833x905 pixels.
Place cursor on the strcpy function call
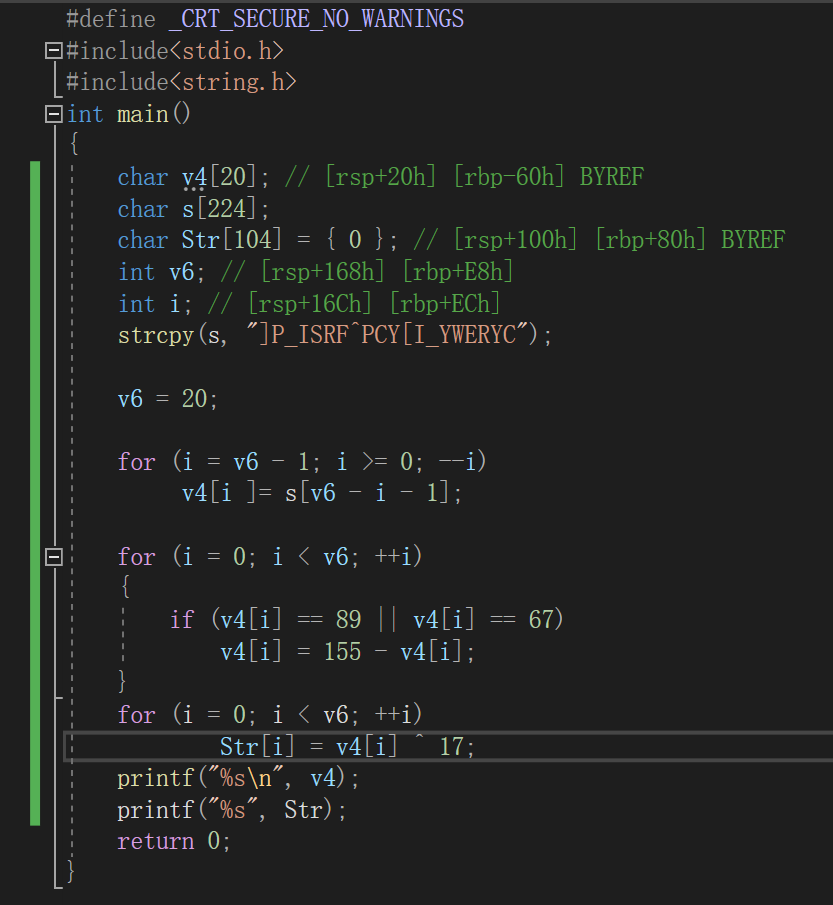156,335
